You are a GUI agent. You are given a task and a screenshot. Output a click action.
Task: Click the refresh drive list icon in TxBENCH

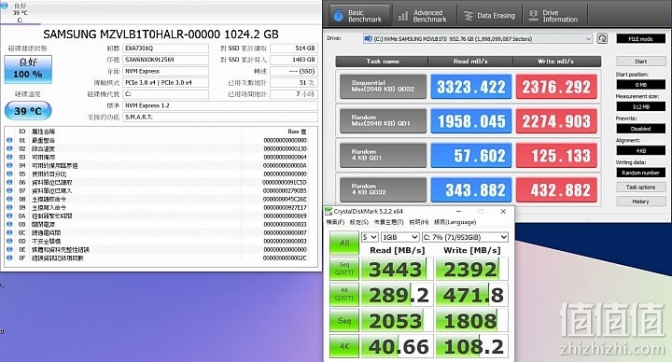[602, 39]
